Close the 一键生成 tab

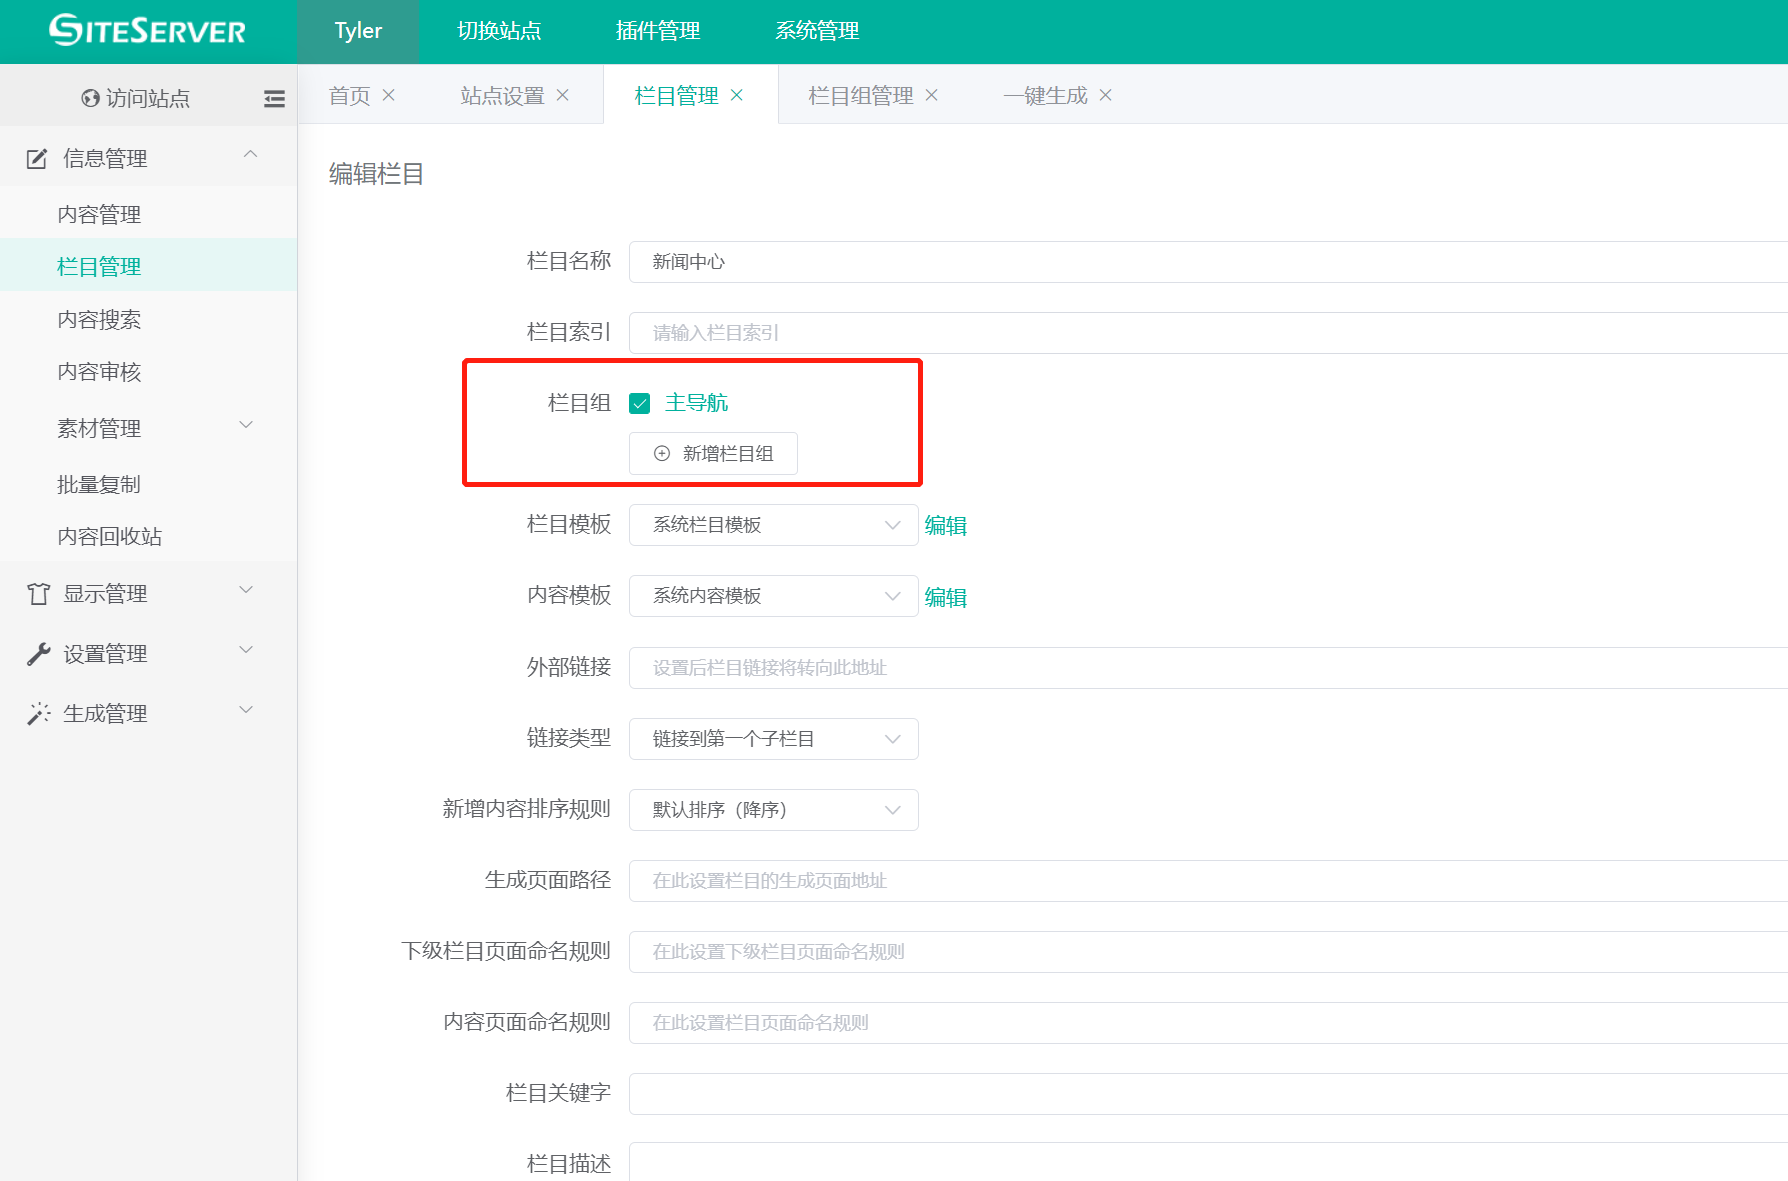[x=1106, y=95]
